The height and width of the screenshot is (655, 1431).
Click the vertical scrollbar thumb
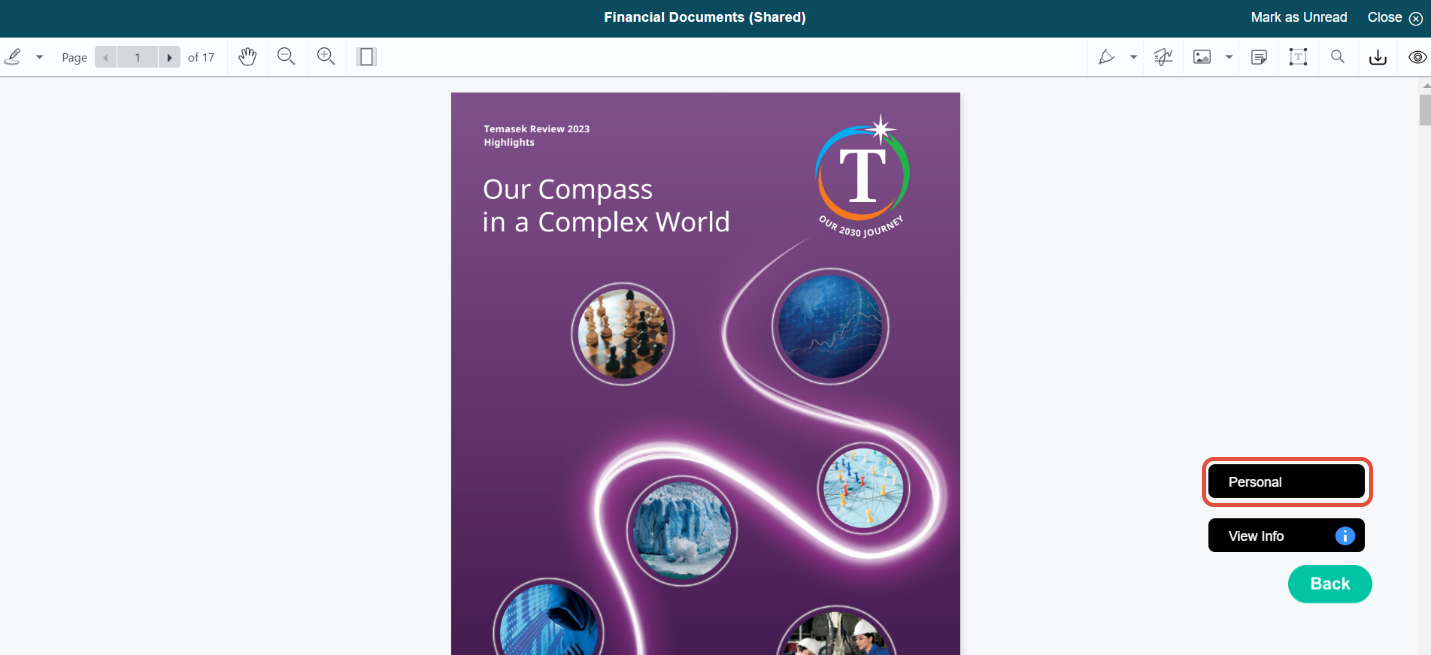(x=1424, y=109)
